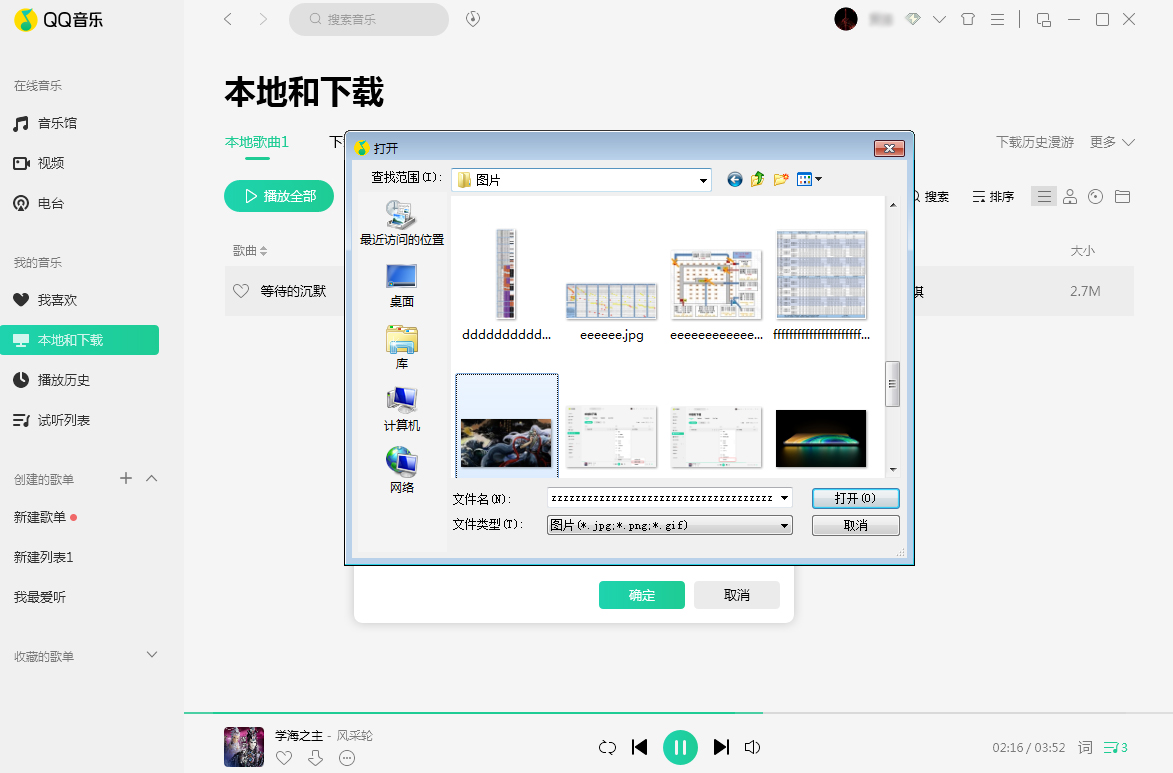
Task: Click the back navigation arrow in the dialog
Action: pos(733,179)
